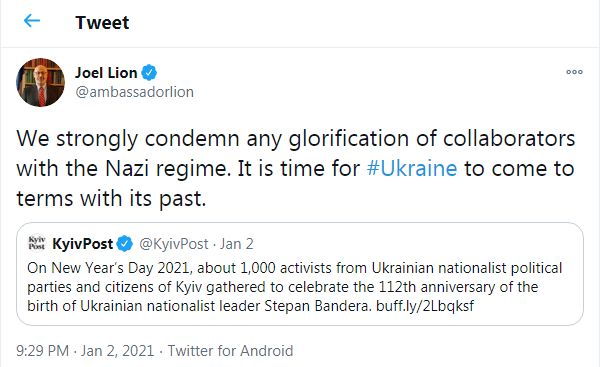Click the quoted tweet's Jan 2 date
Screen dimensions: 600x367
coord(236,244)
